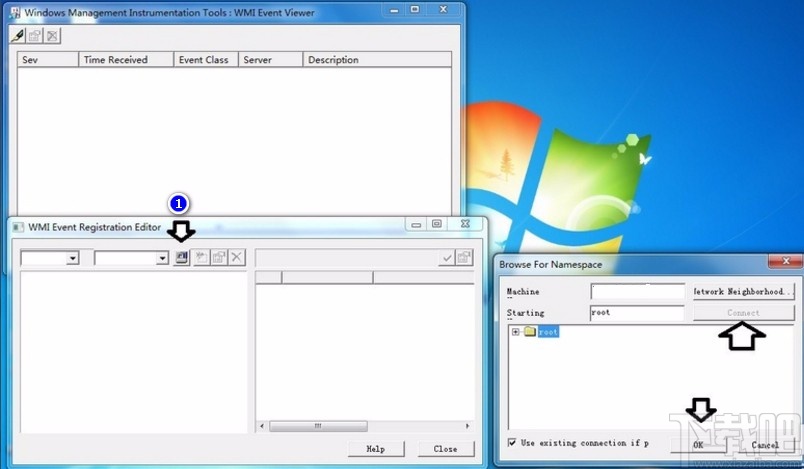
Task: Click the Network Neighborhood button
Action: tap(744, 291)
